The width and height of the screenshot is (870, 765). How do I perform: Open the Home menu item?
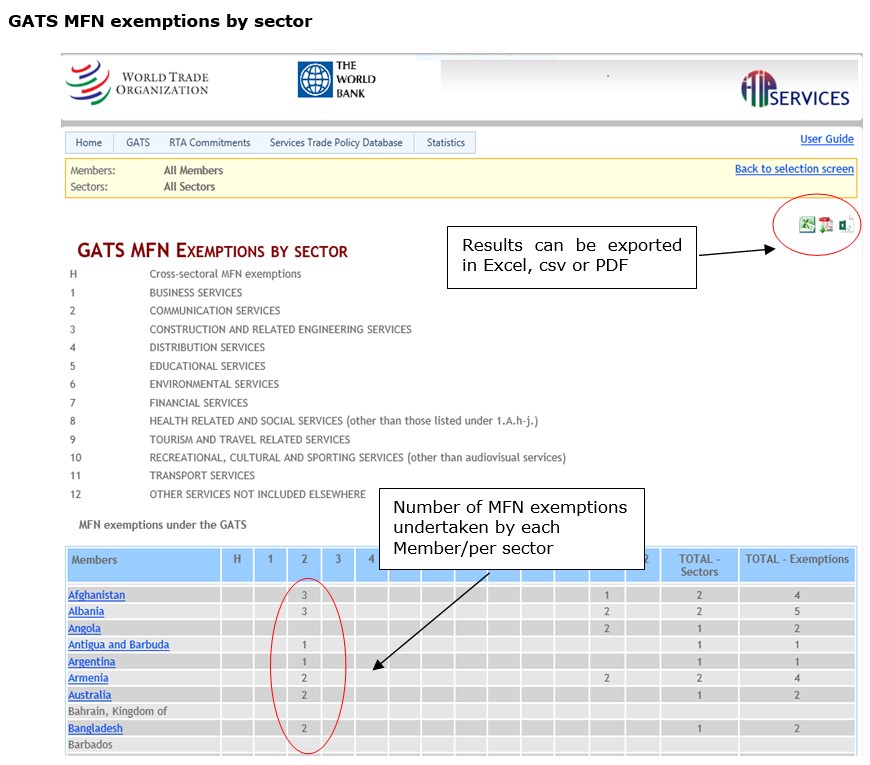[89, 143]
